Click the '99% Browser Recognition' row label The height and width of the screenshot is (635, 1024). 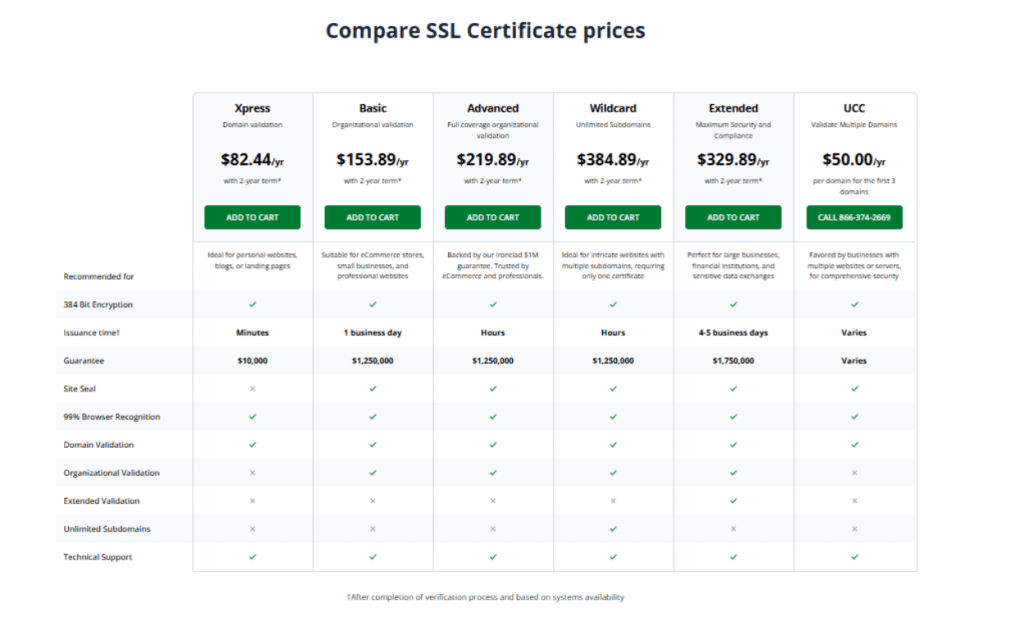coord(112,417)
